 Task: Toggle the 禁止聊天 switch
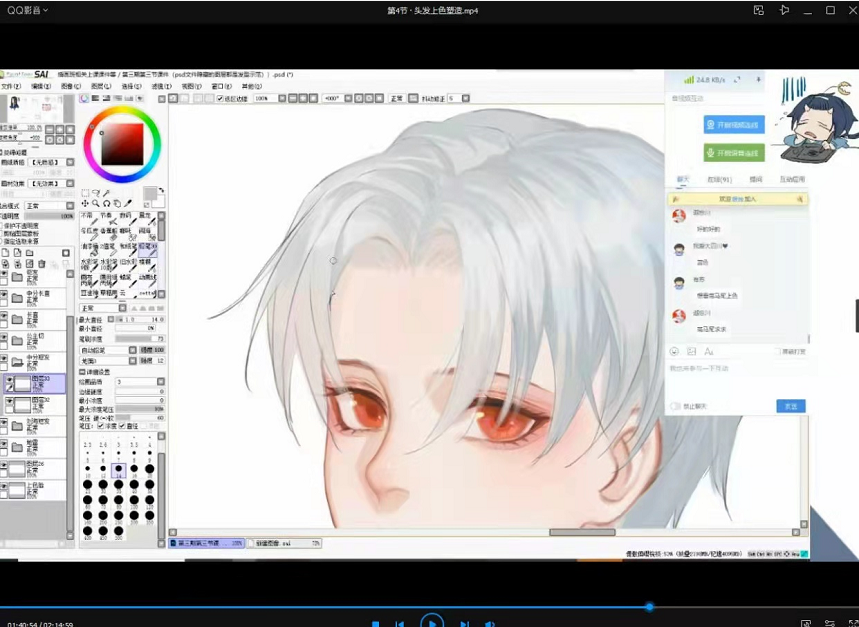coord(675,406)
